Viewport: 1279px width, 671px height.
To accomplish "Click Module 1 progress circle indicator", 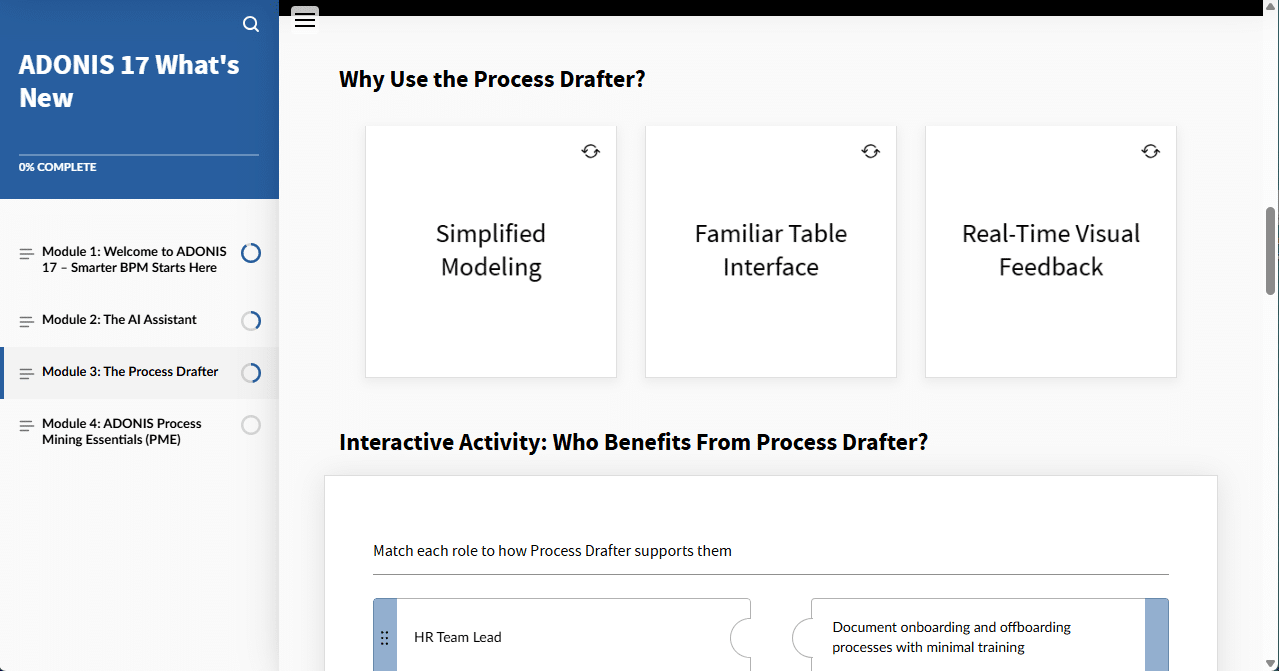I will pyautogui.click(x=251, y=253).
